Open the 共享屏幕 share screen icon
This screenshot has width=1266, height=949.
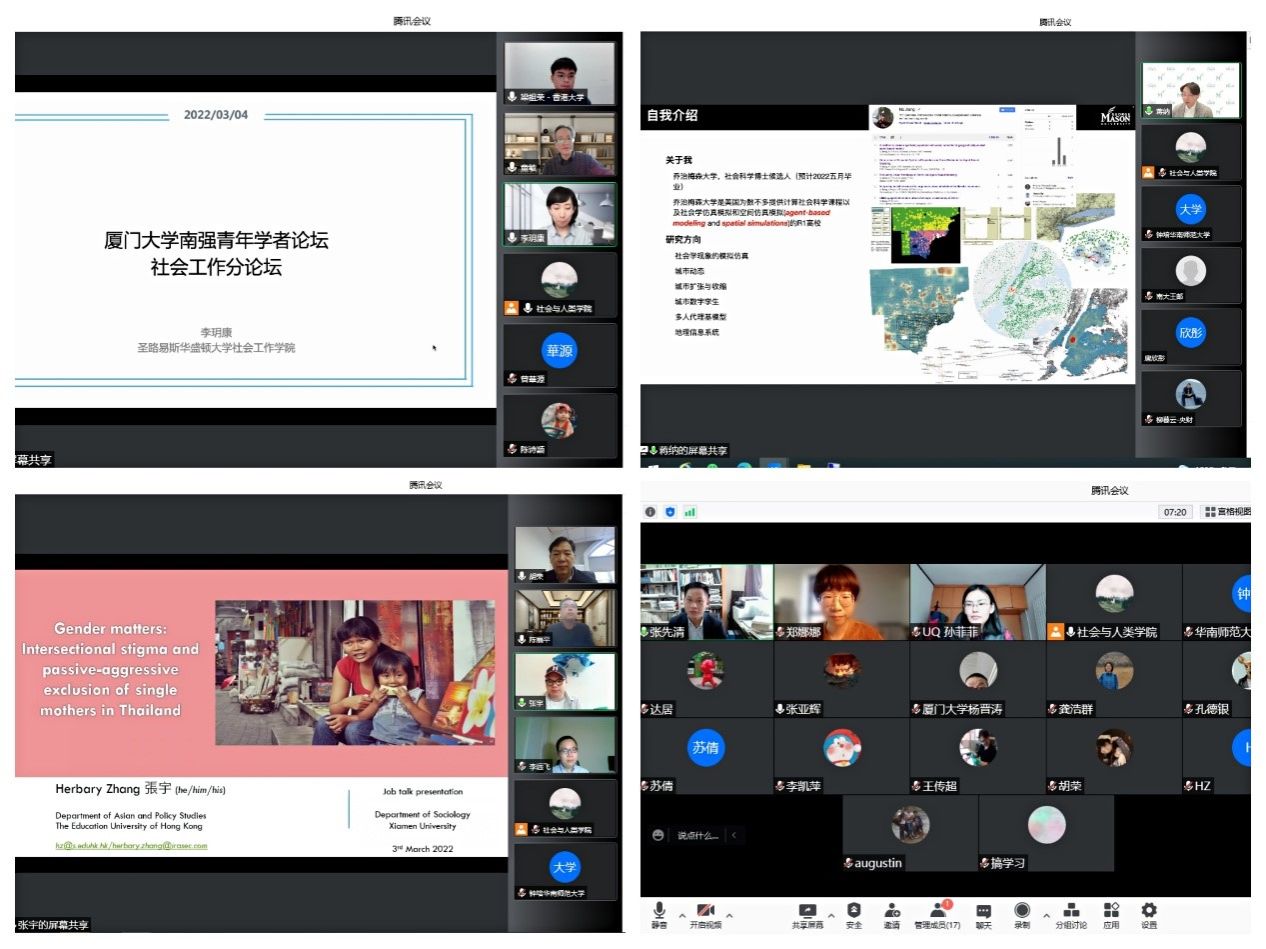[x=807, y=912]
